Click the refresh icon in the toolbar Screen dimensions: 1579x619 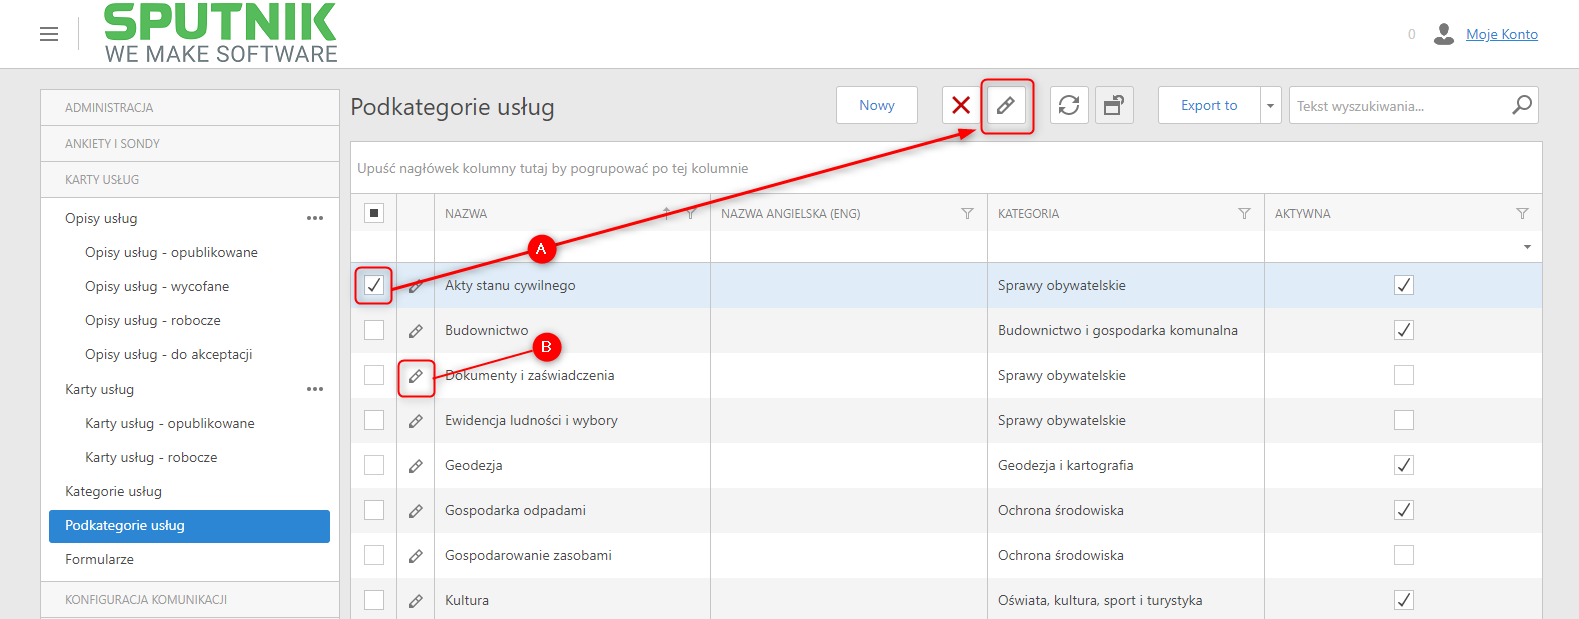click(x=1069, y=105)
